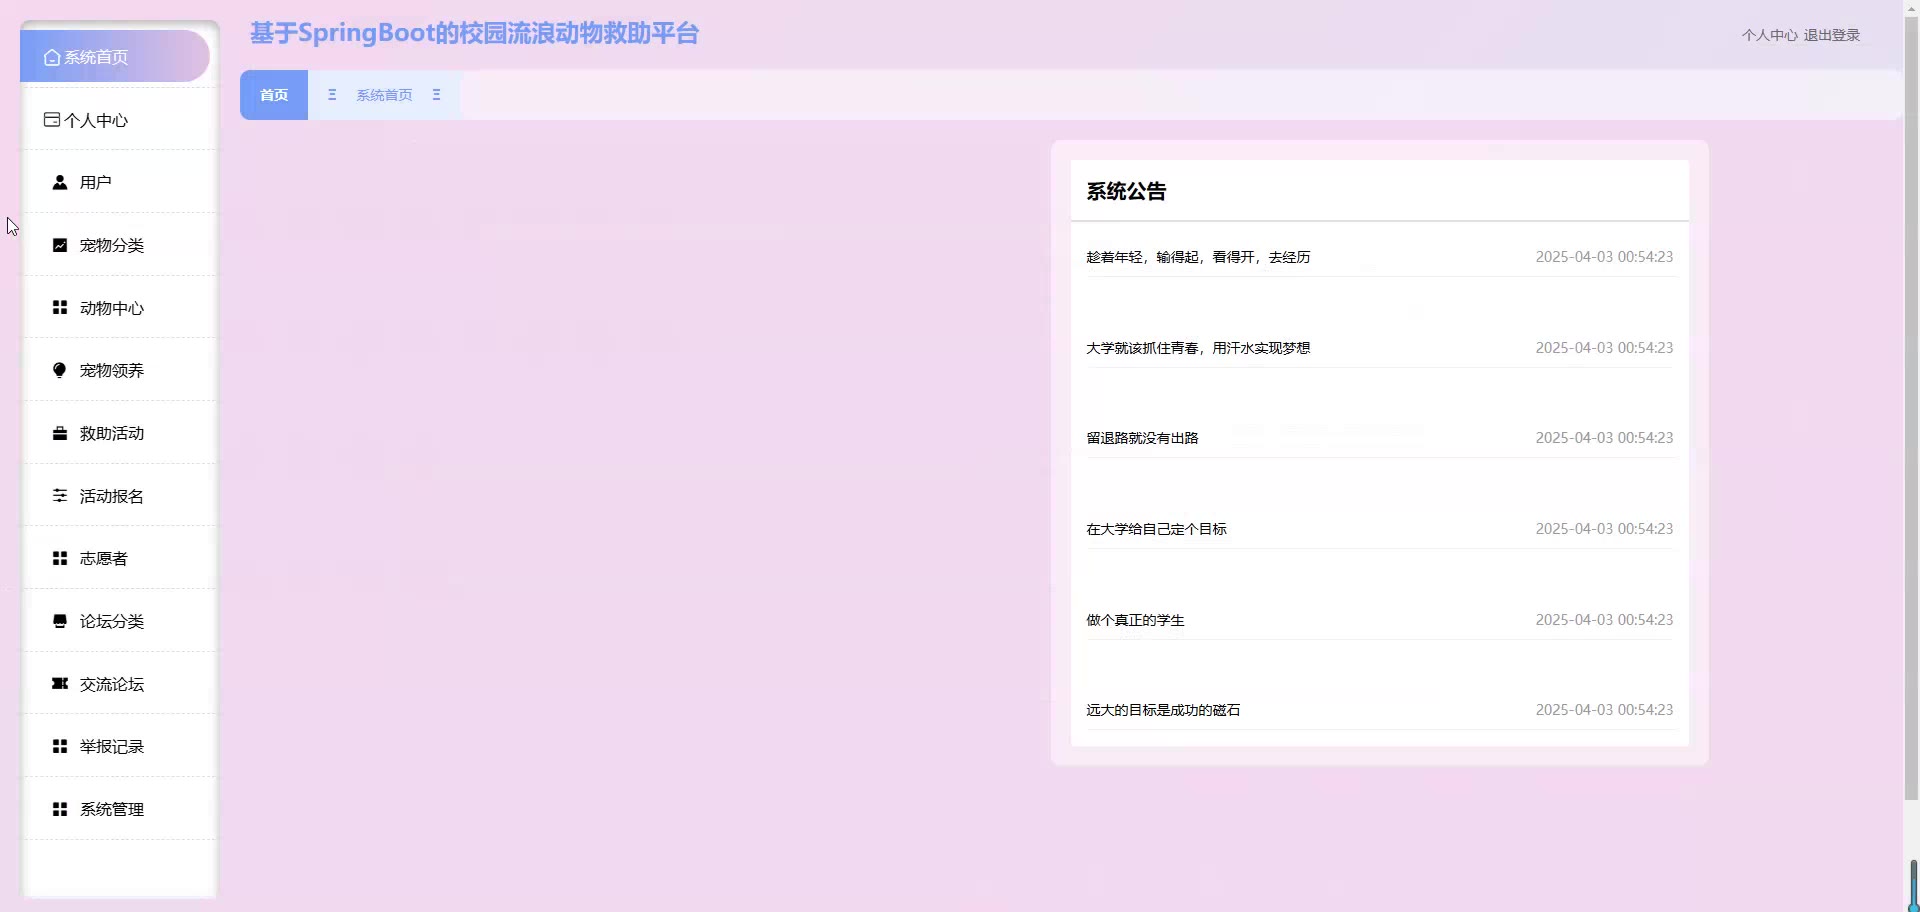Click the card icon beside 个人中心
The width and height of the screenshot is (1920, 912).
click(52, 120)
